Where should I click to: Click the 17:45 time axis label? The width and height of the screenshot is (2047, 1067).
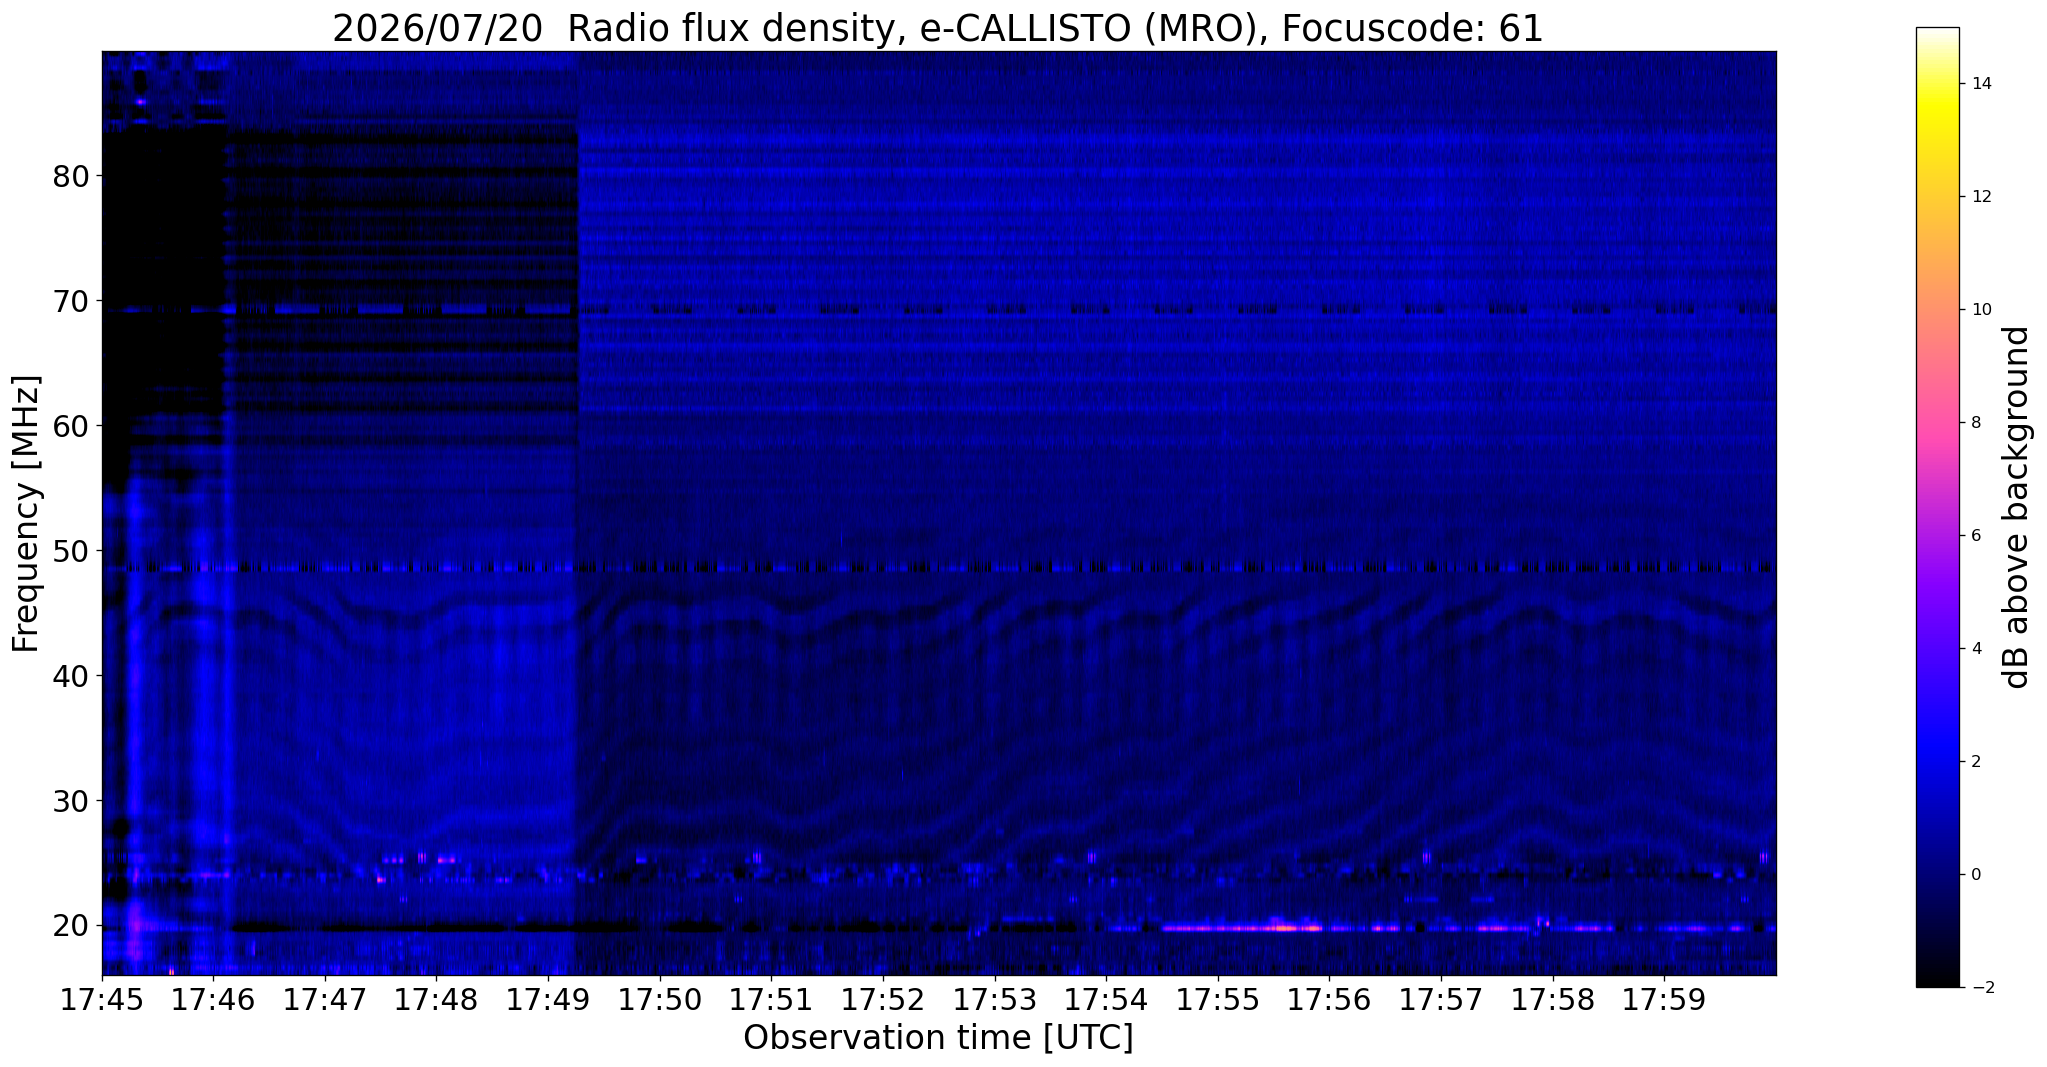102,1000
